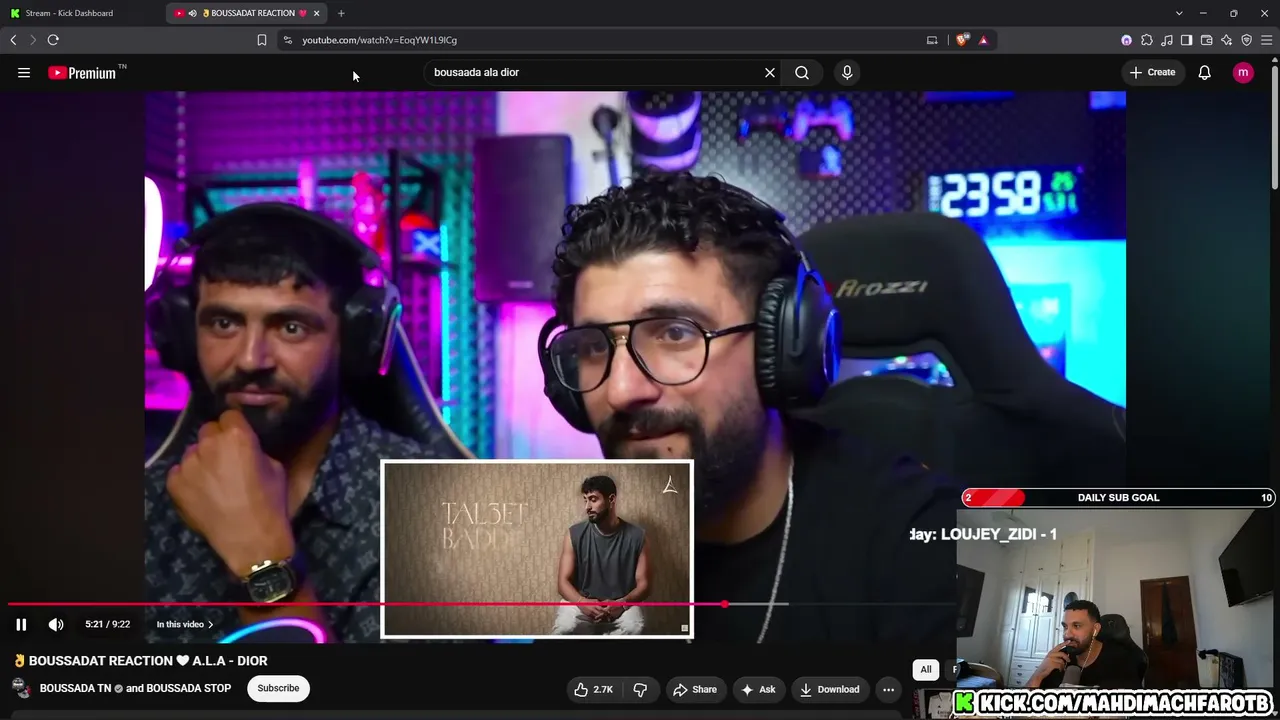The image size is (1280, 720).
Task: Share this video
Action: pyautogui.click(x=695, y=689)
